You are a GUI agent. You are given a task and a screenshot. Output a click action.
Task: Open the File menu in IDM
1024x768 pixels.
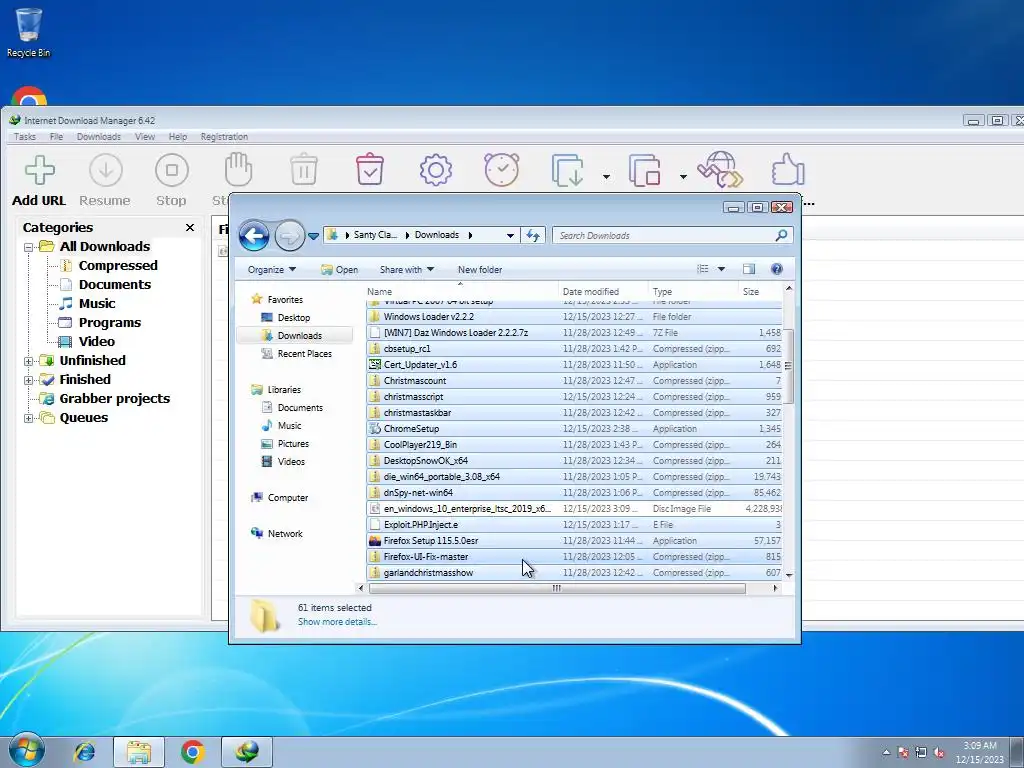coord(56,136)
